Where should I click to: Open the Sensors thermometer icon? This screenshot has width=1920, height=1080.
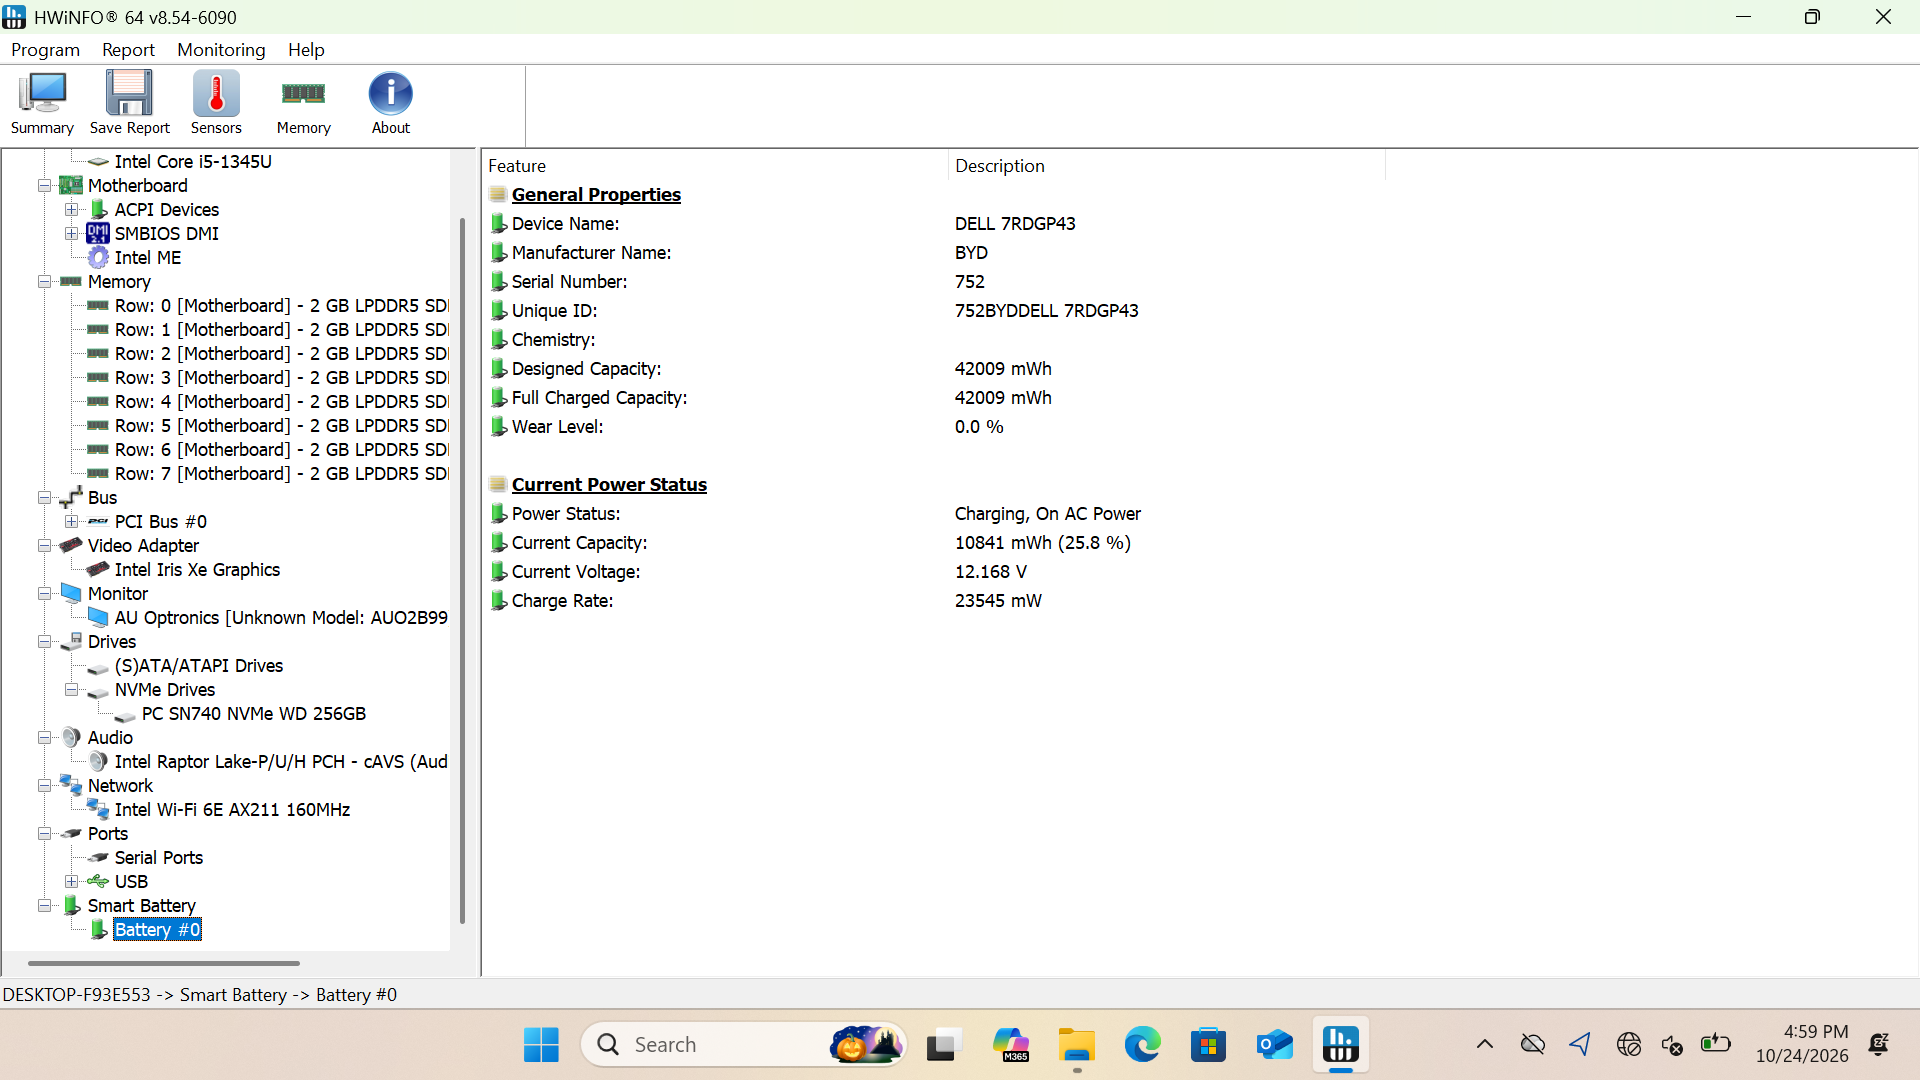click(216, 103)
